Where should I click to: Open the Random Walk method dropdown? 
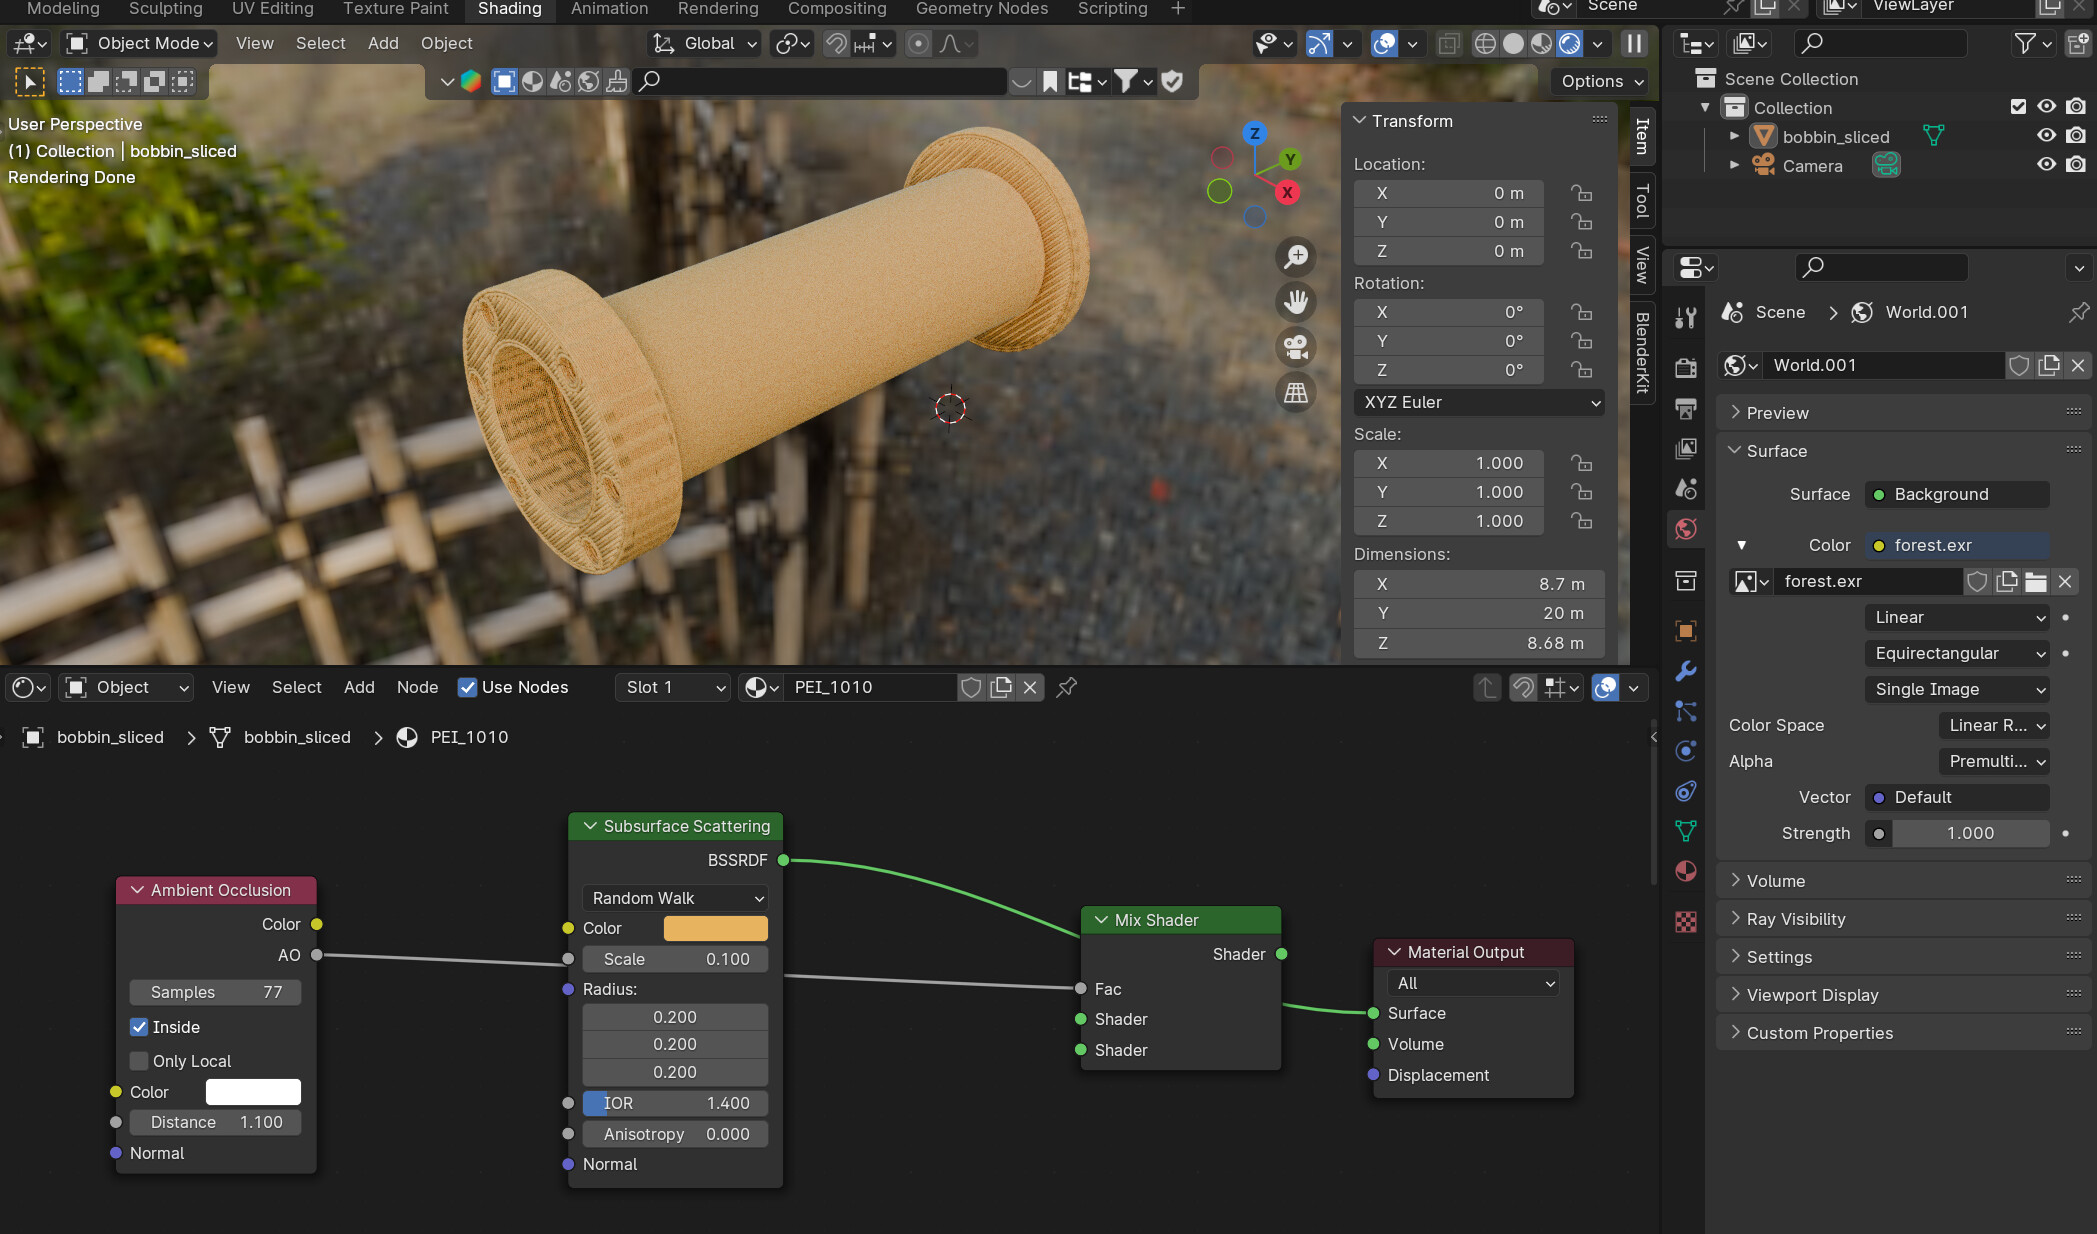(x=675, y=898)
